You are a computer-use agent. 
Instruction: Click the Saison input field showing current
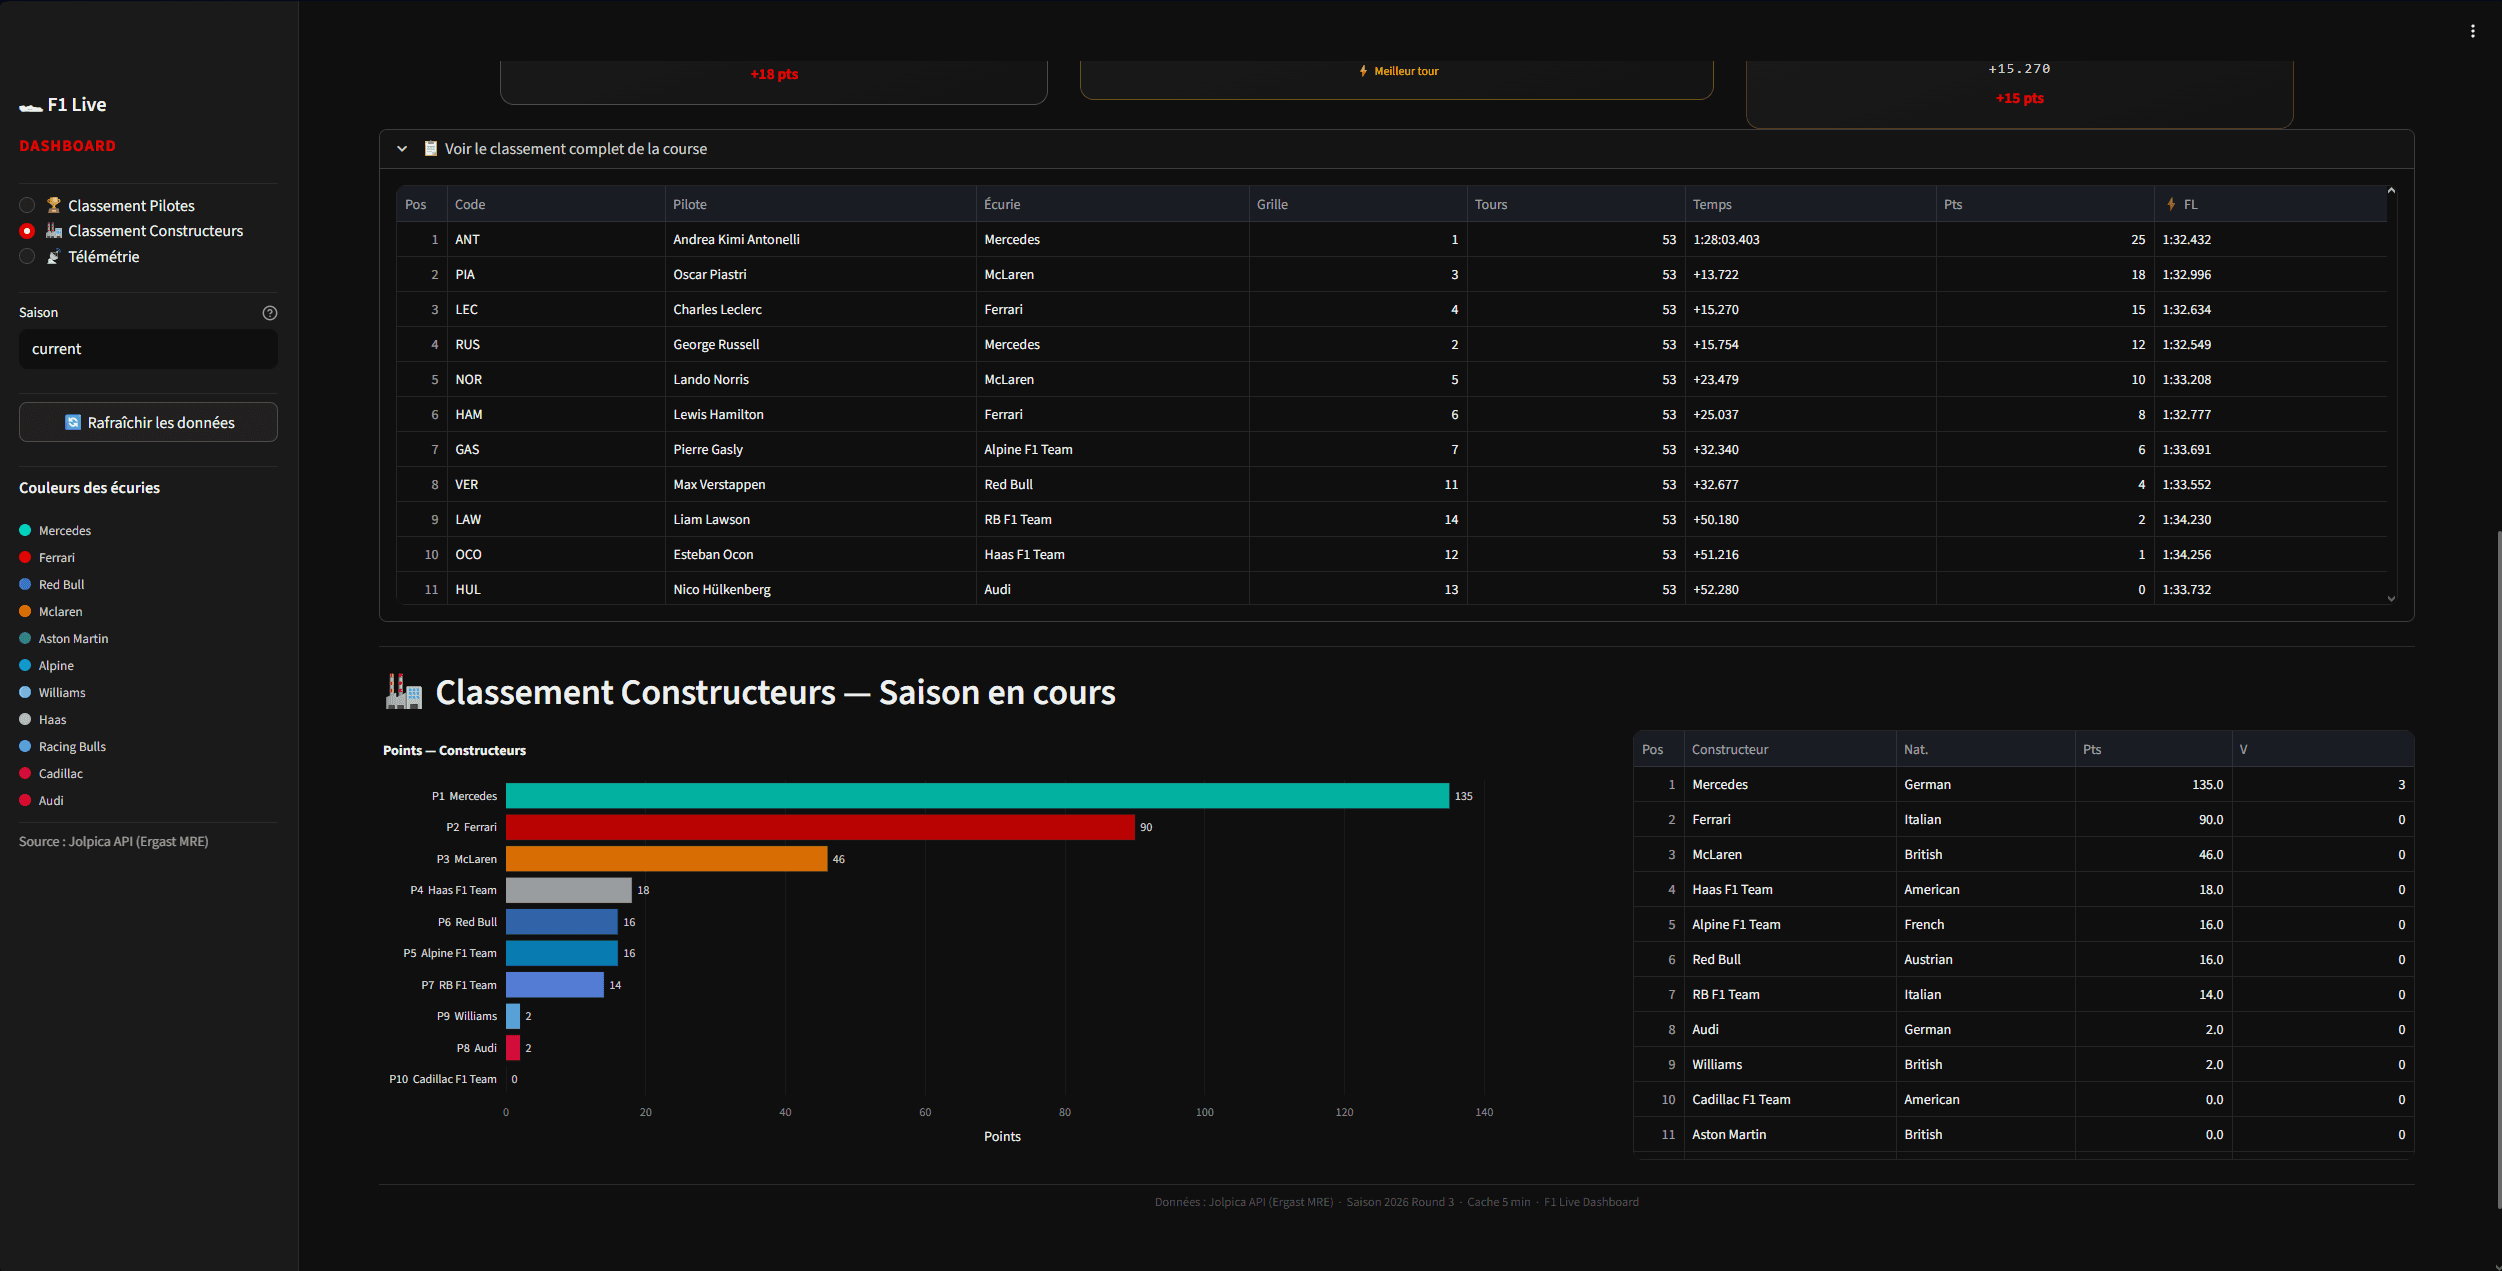click(147, 348)
